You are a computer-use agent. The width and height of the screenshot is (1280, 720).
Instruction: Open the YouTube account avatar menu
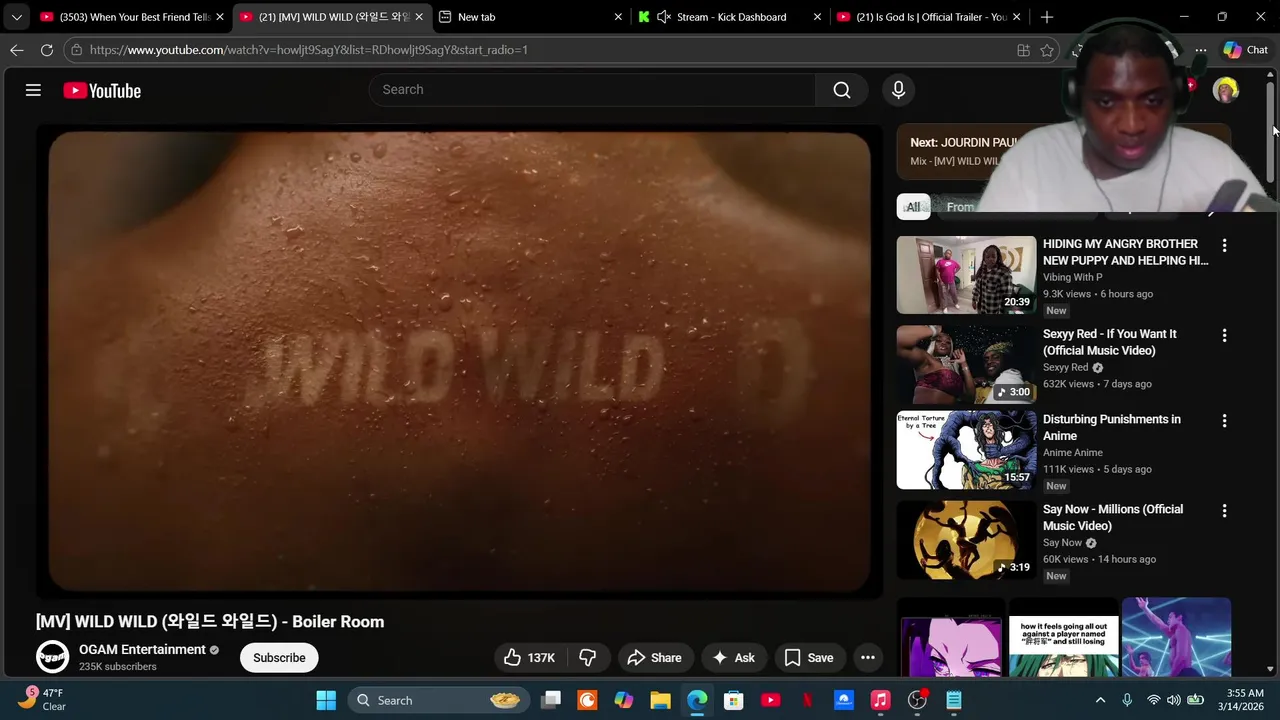coord(1225,90)
